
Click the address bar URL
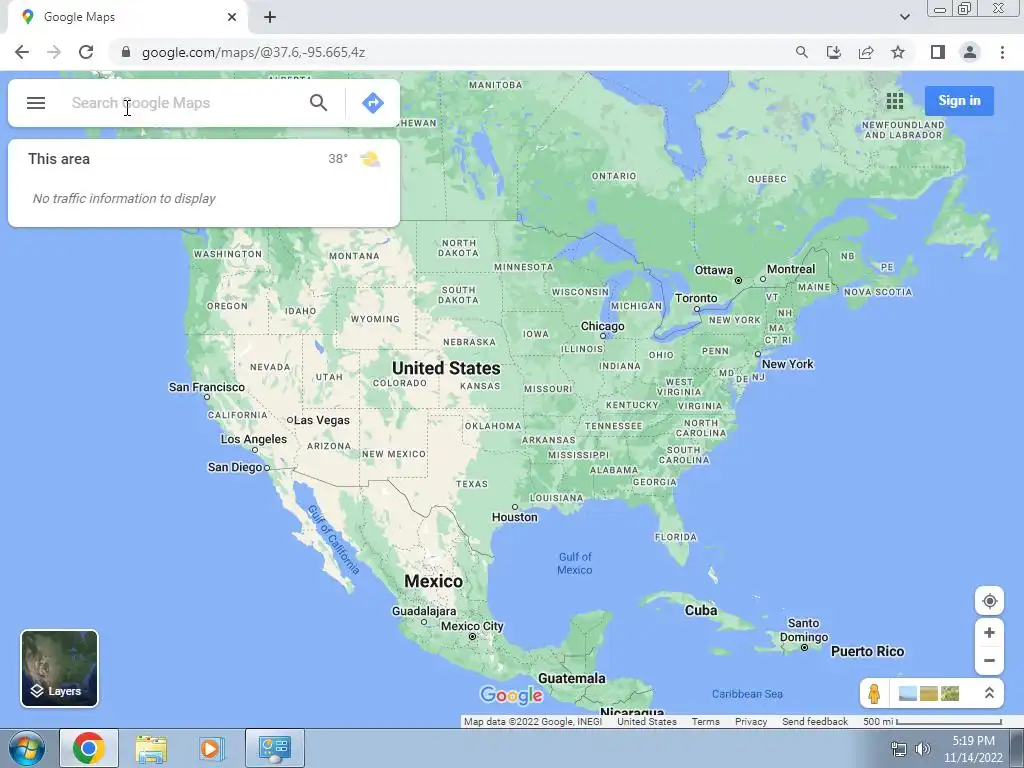click(x=253, y=52)
